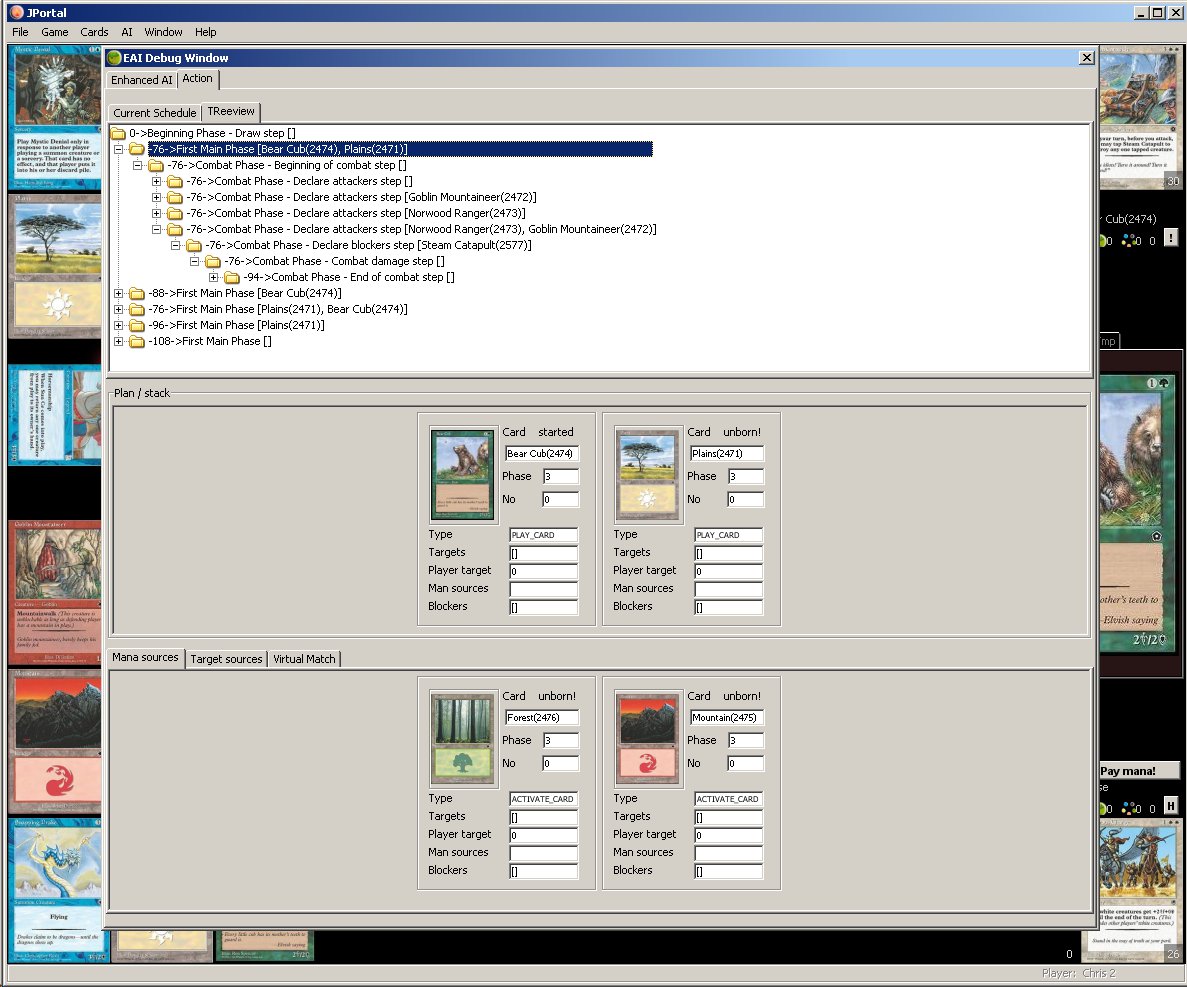Click the Targets field of the Forest card
Viewport: 1187px width, 987px height.
pos(544,817)
